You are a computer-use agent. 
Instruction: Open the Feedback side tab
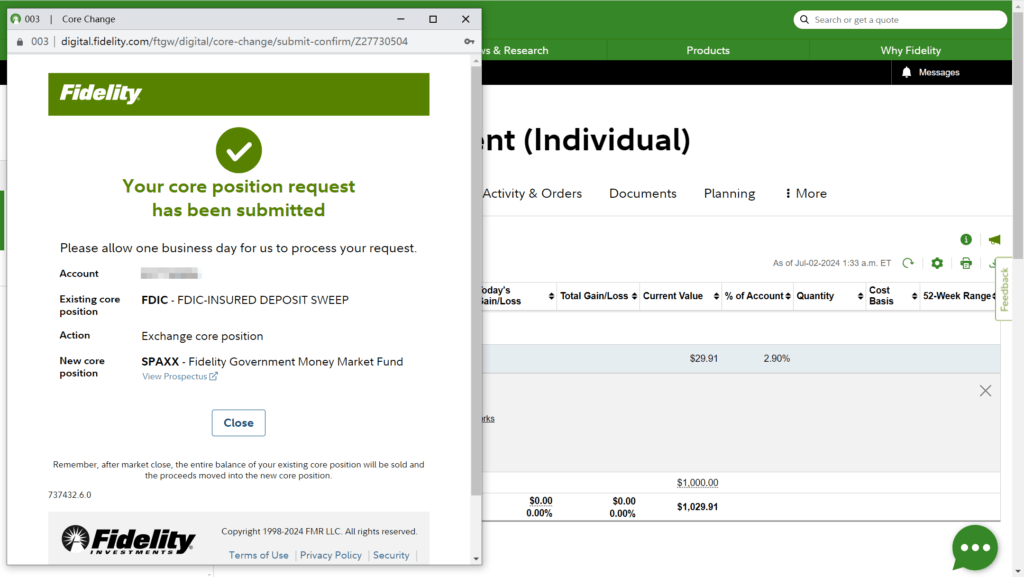[x=1004, y=289]
